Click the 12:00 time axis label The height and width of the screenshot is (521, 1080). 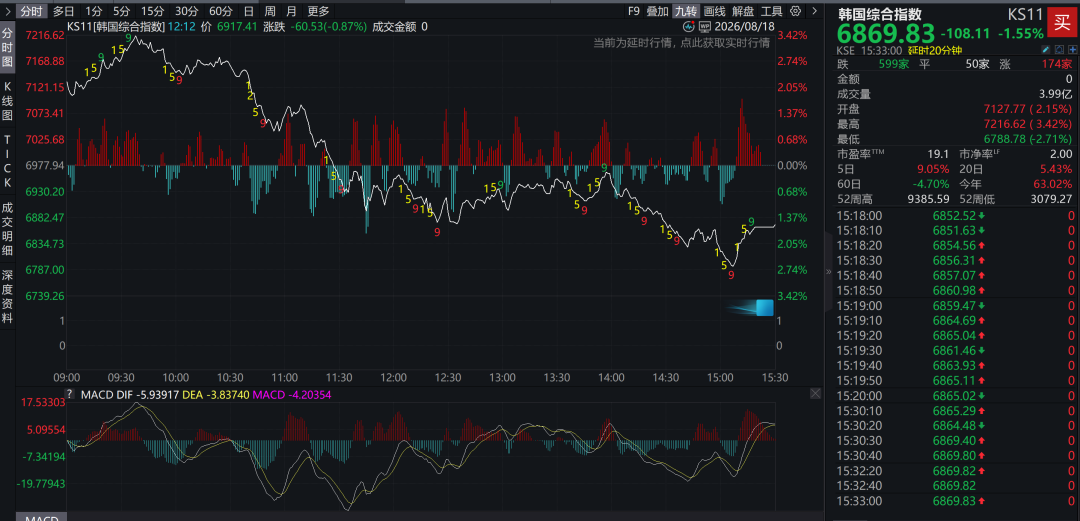(x=393, y=378)
